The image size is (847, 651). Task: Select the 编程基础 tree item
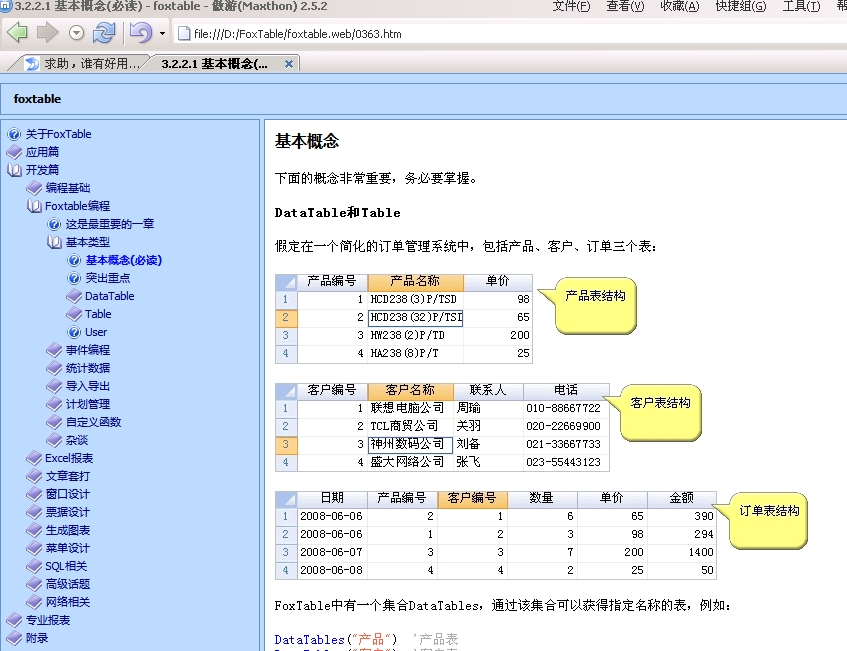68,188
